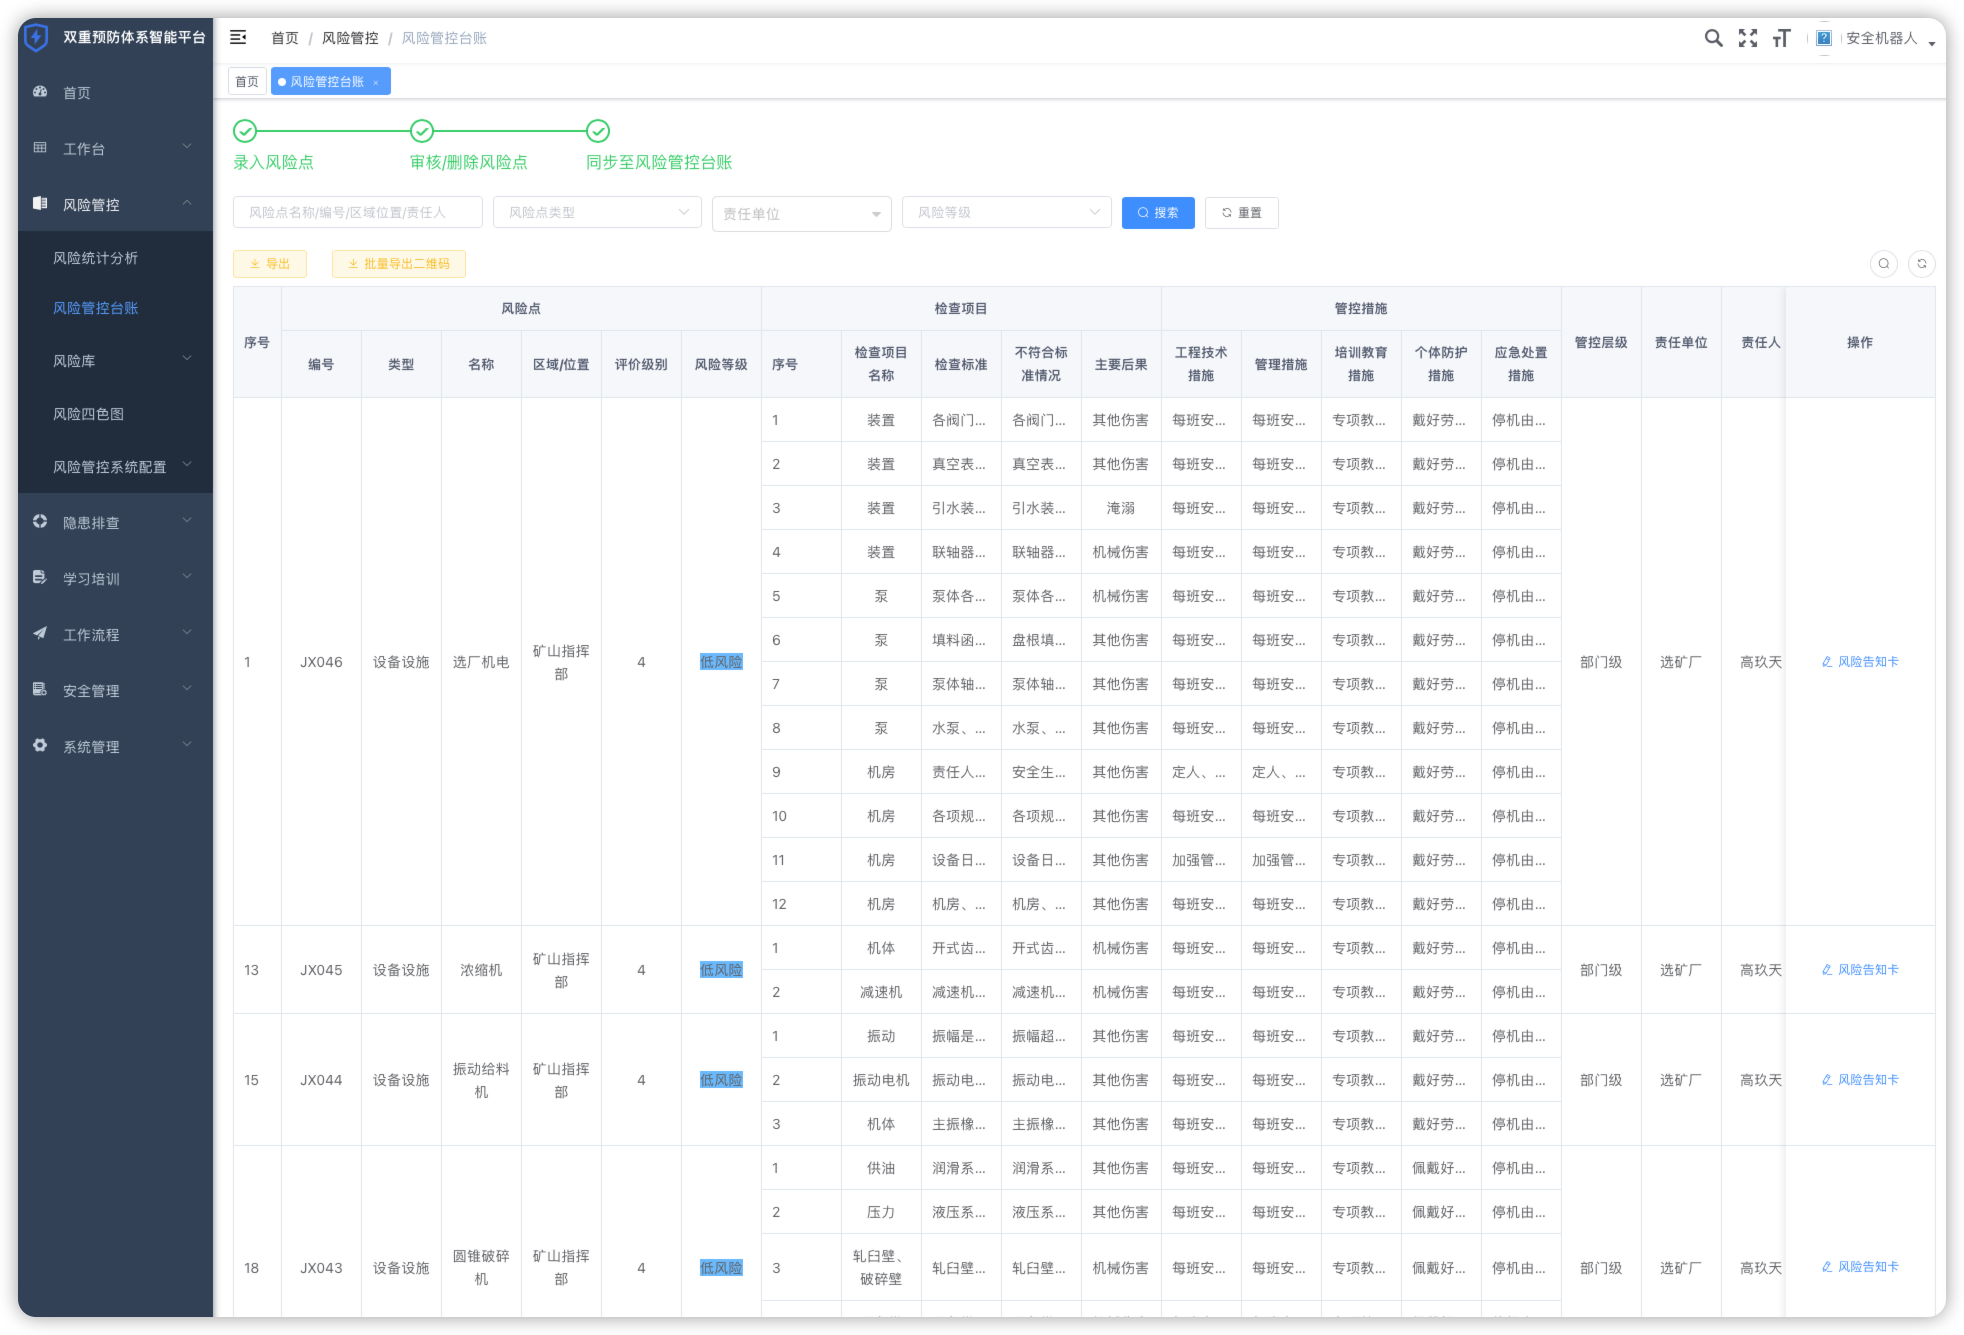Expand the 系统管理 sidebar menu
The image size is (1964, 1335).
tap(187, 745)
